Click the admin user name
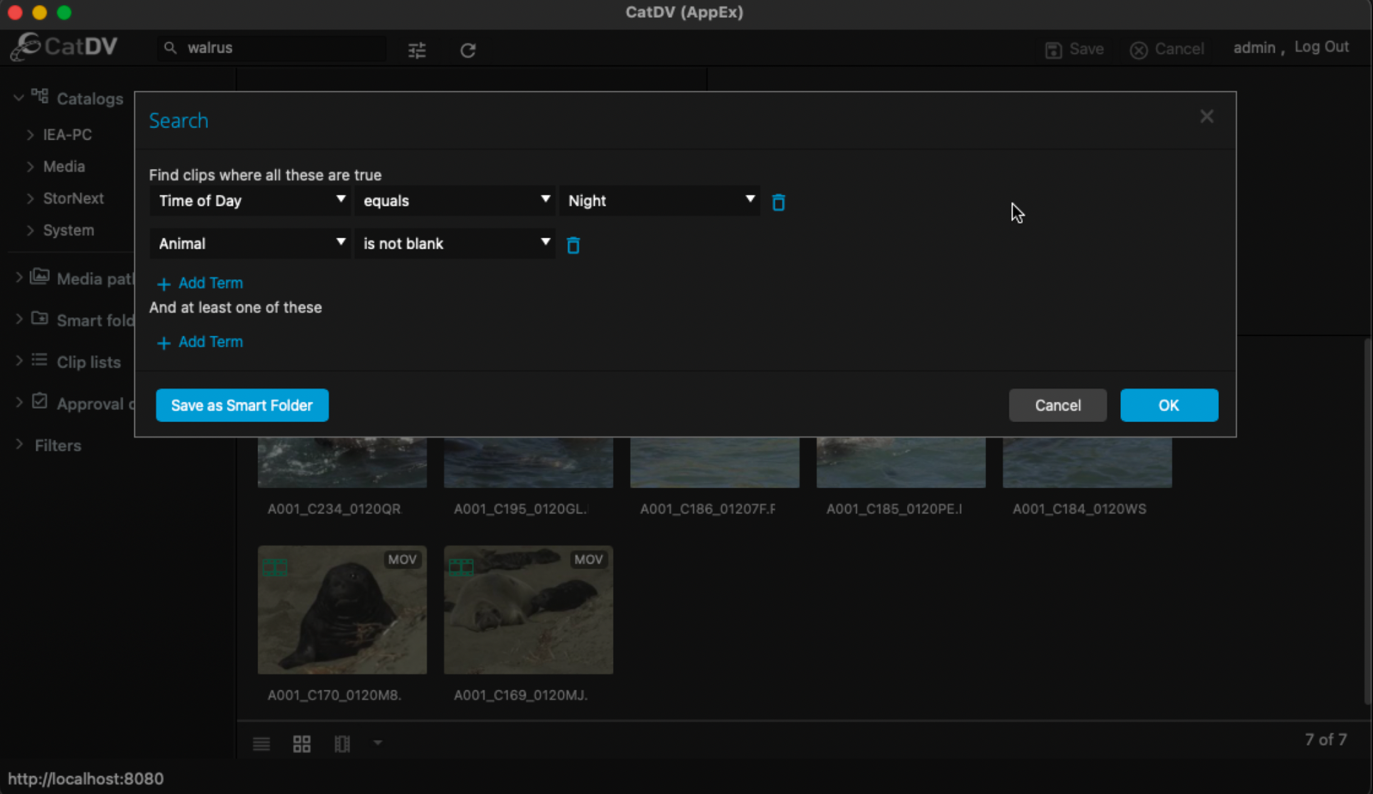 click(x=1254, y=47)
